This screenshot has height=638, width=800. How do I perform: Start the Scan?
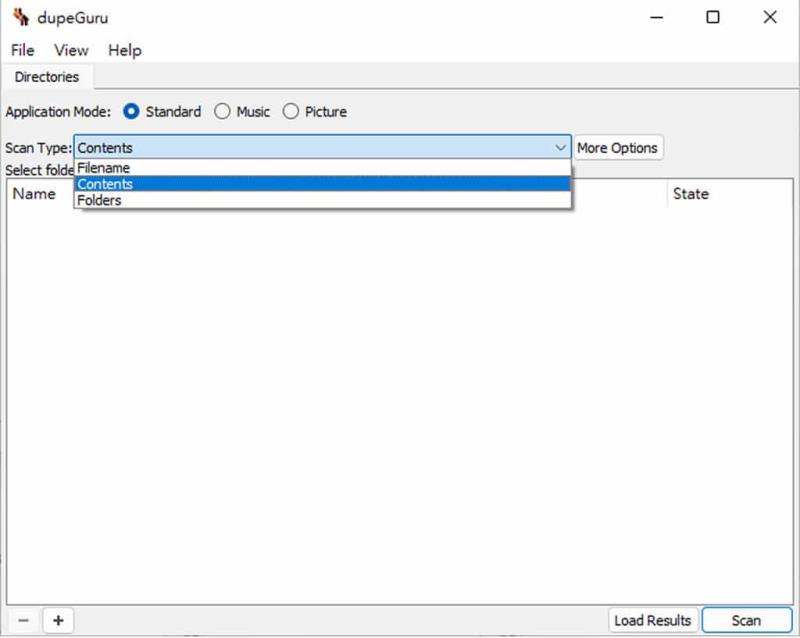(746, 620)
